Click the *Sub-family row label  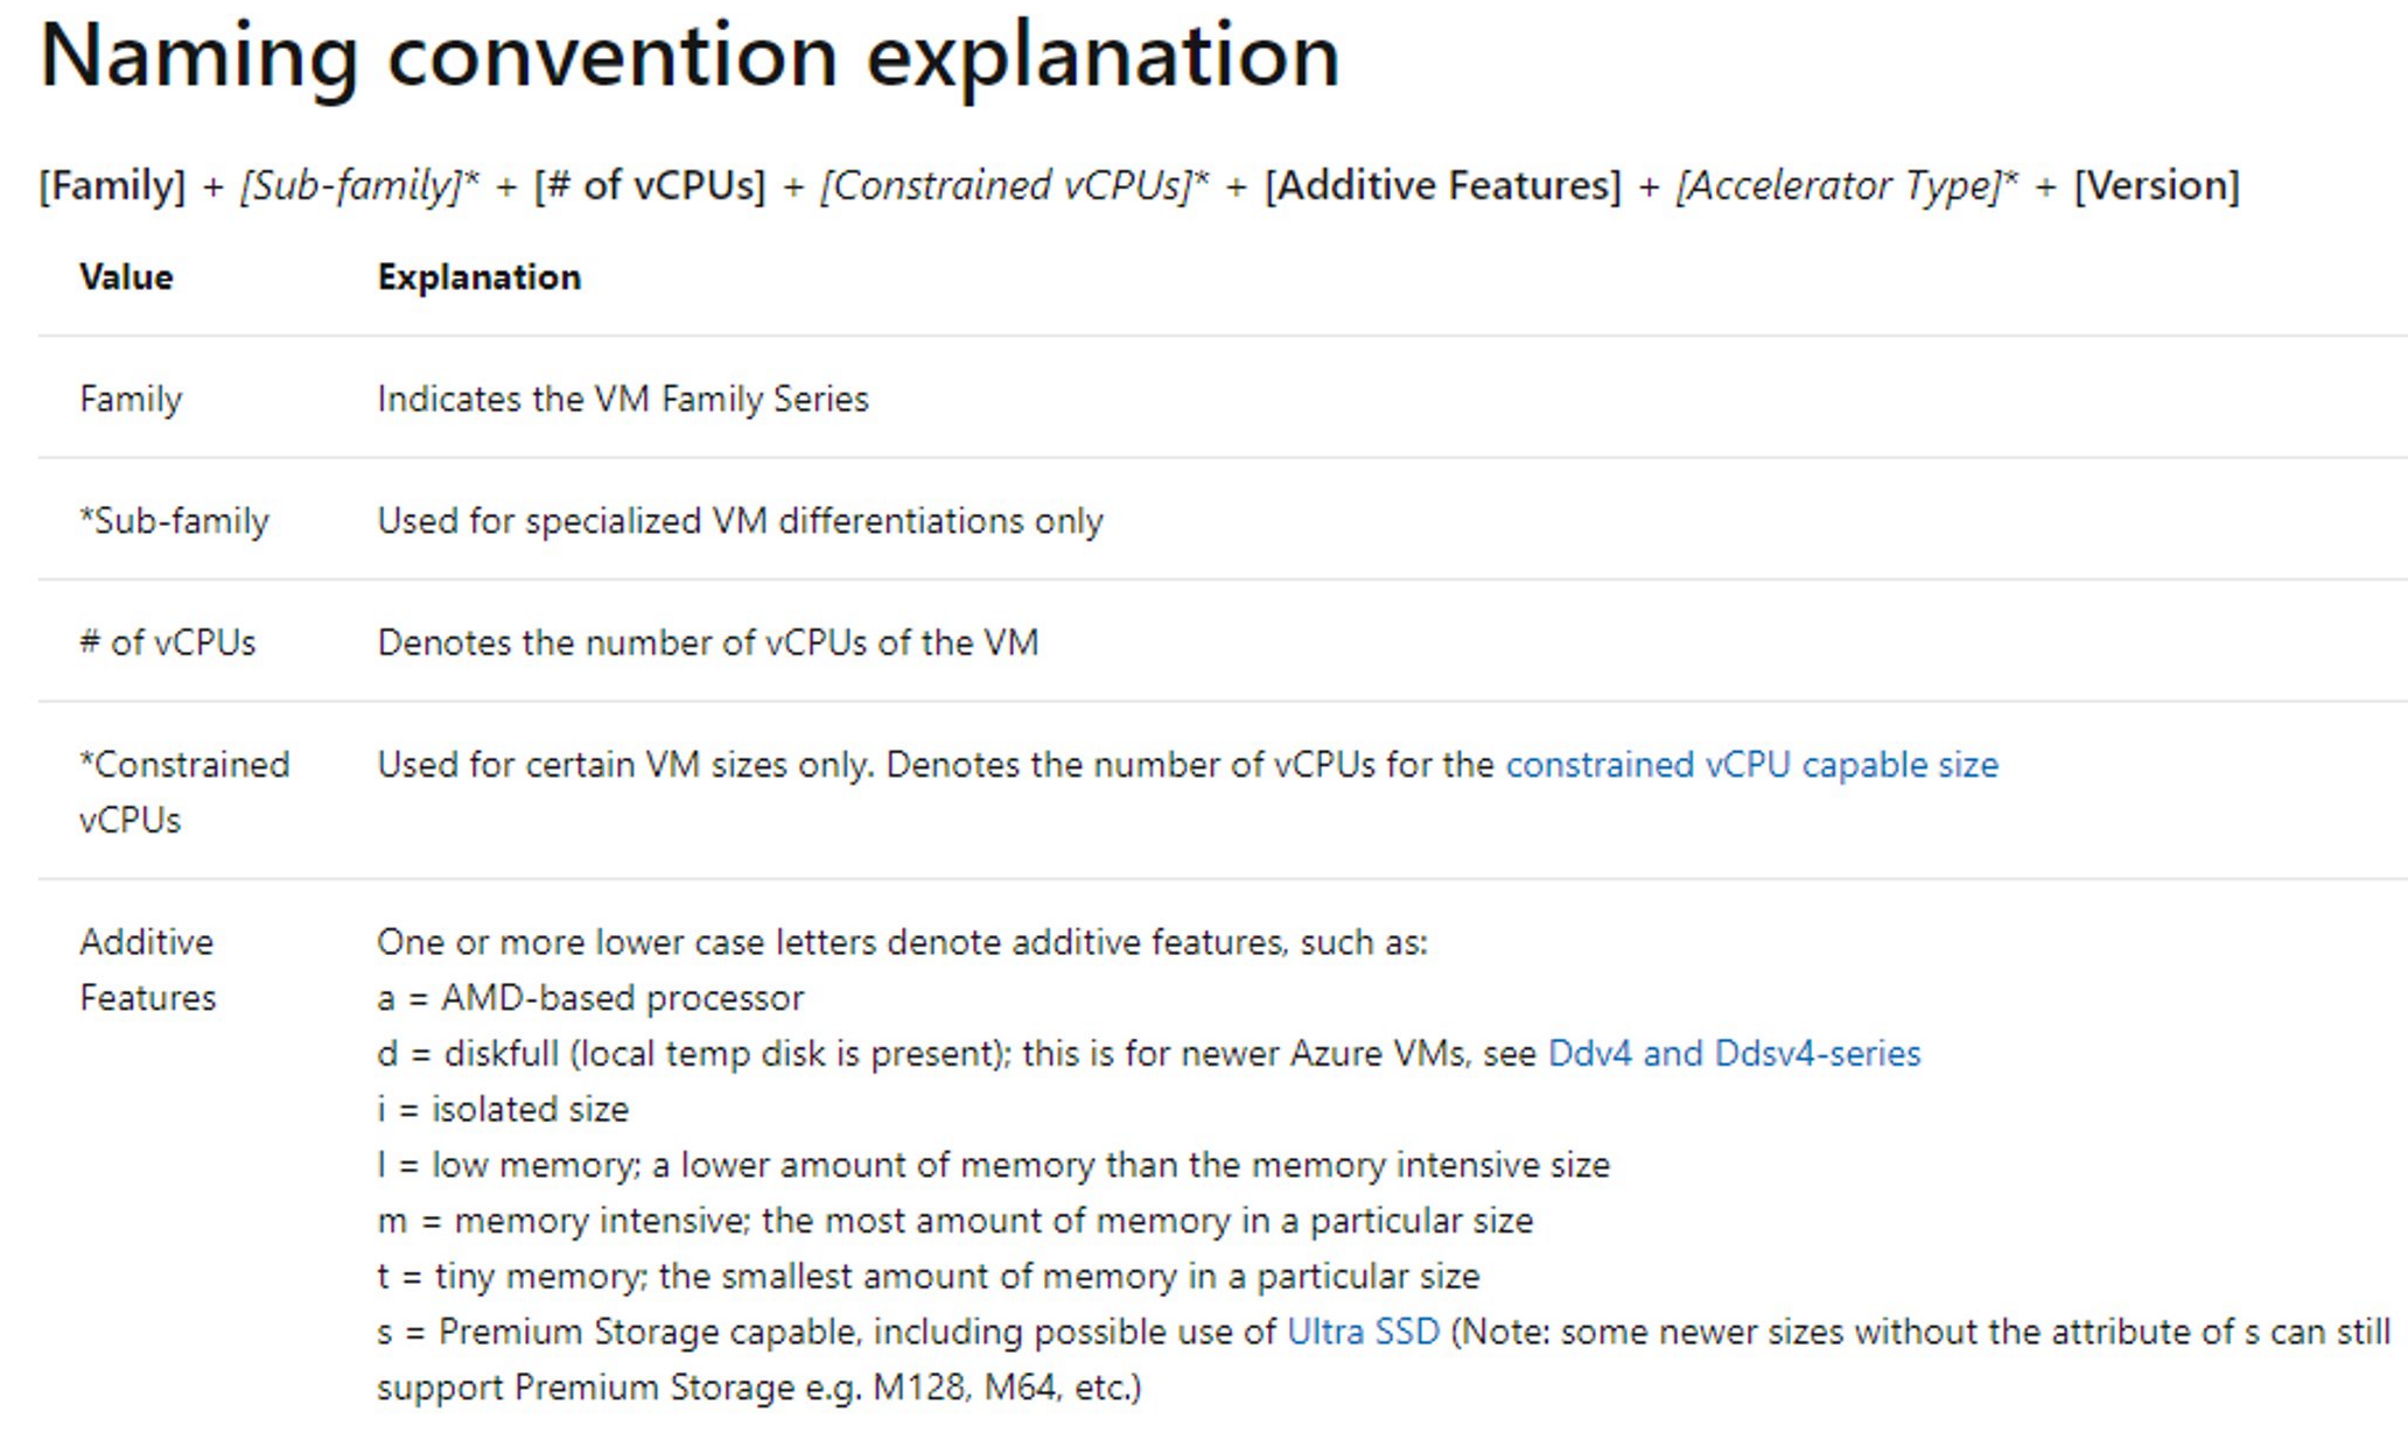(x=174, y=521)
